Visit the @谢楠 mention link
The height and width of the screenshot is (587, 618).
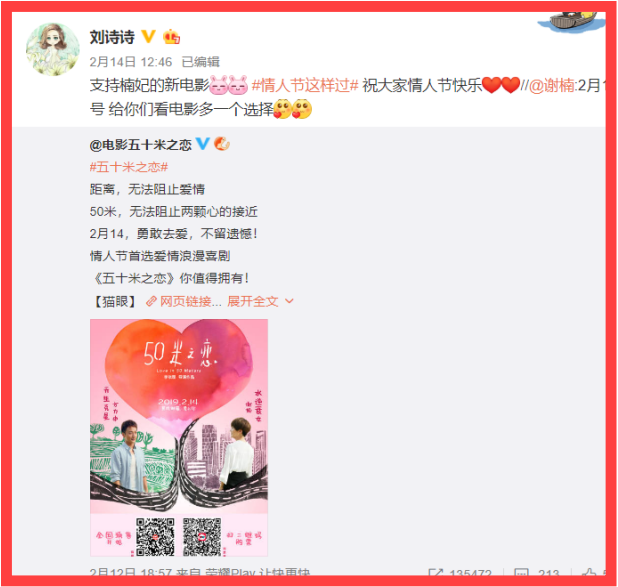tap(551, 85)
